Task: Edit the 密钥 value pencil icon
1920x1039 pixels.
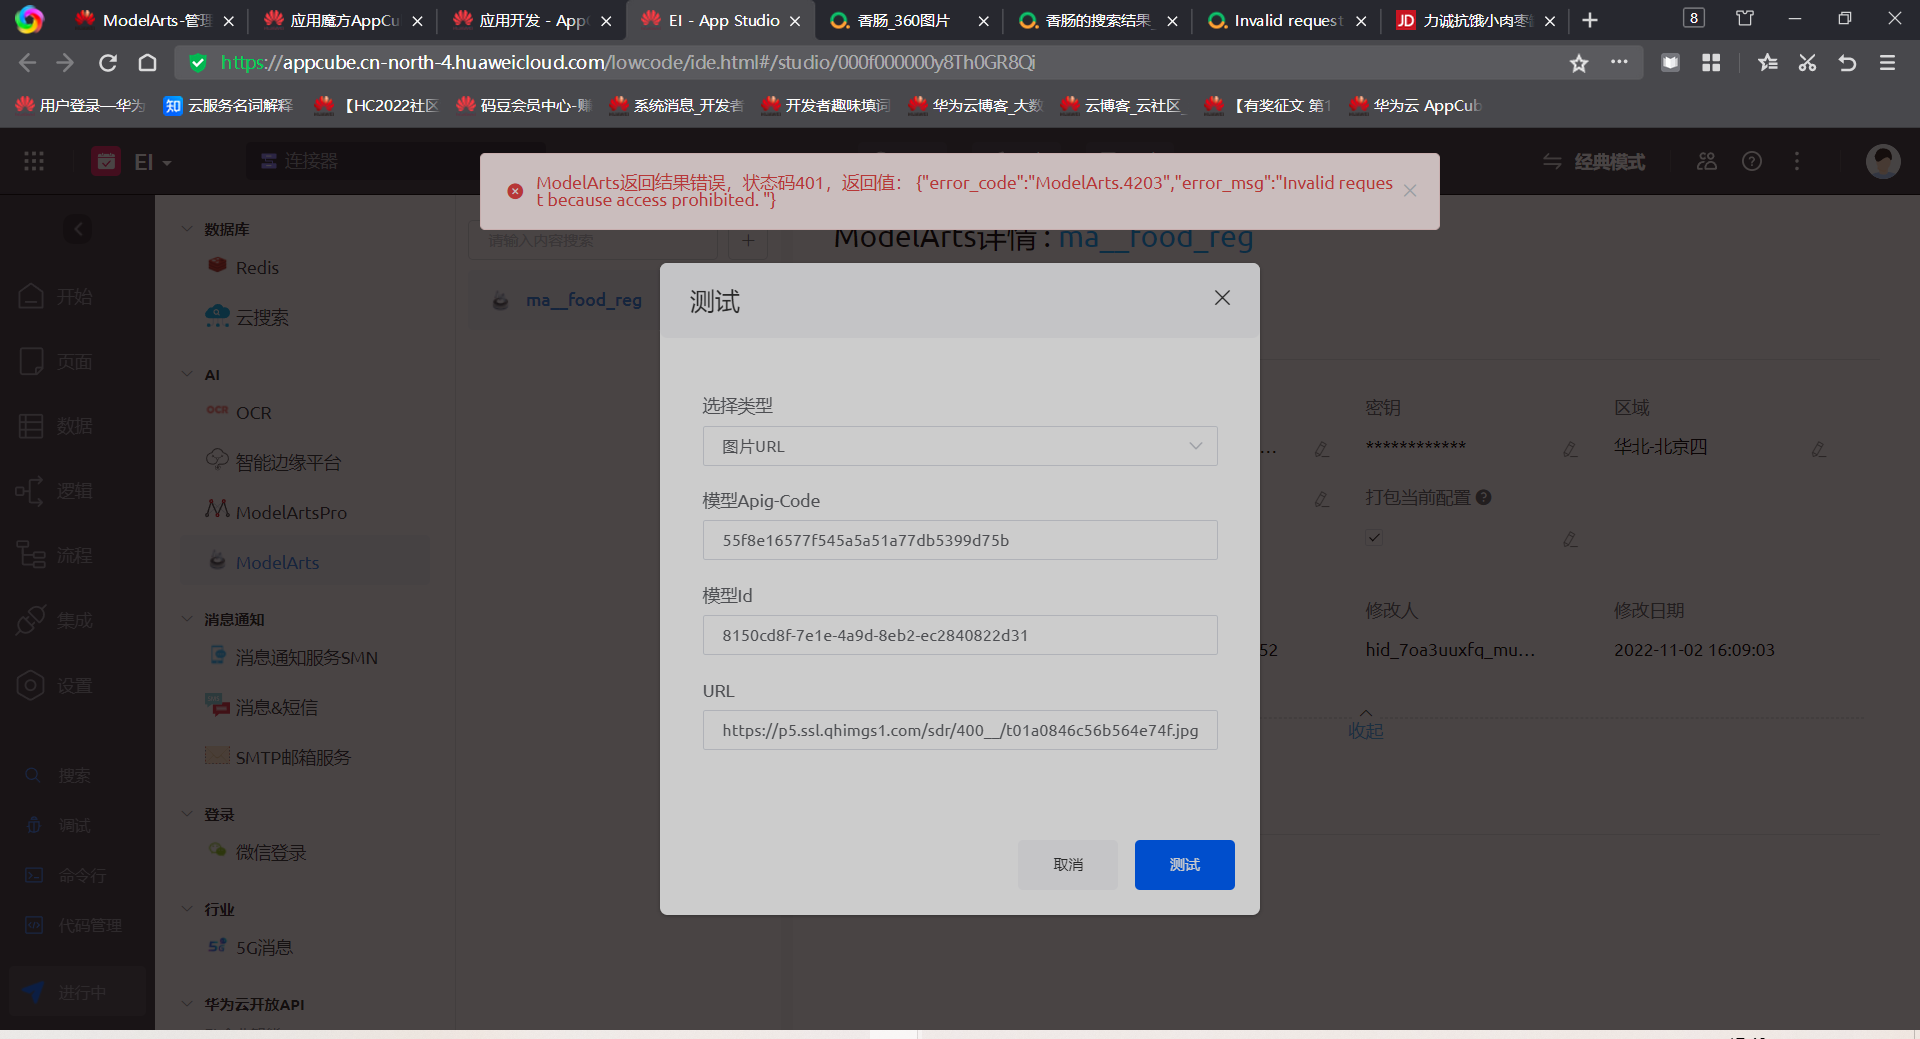Action: click(x=1570, y=450)
